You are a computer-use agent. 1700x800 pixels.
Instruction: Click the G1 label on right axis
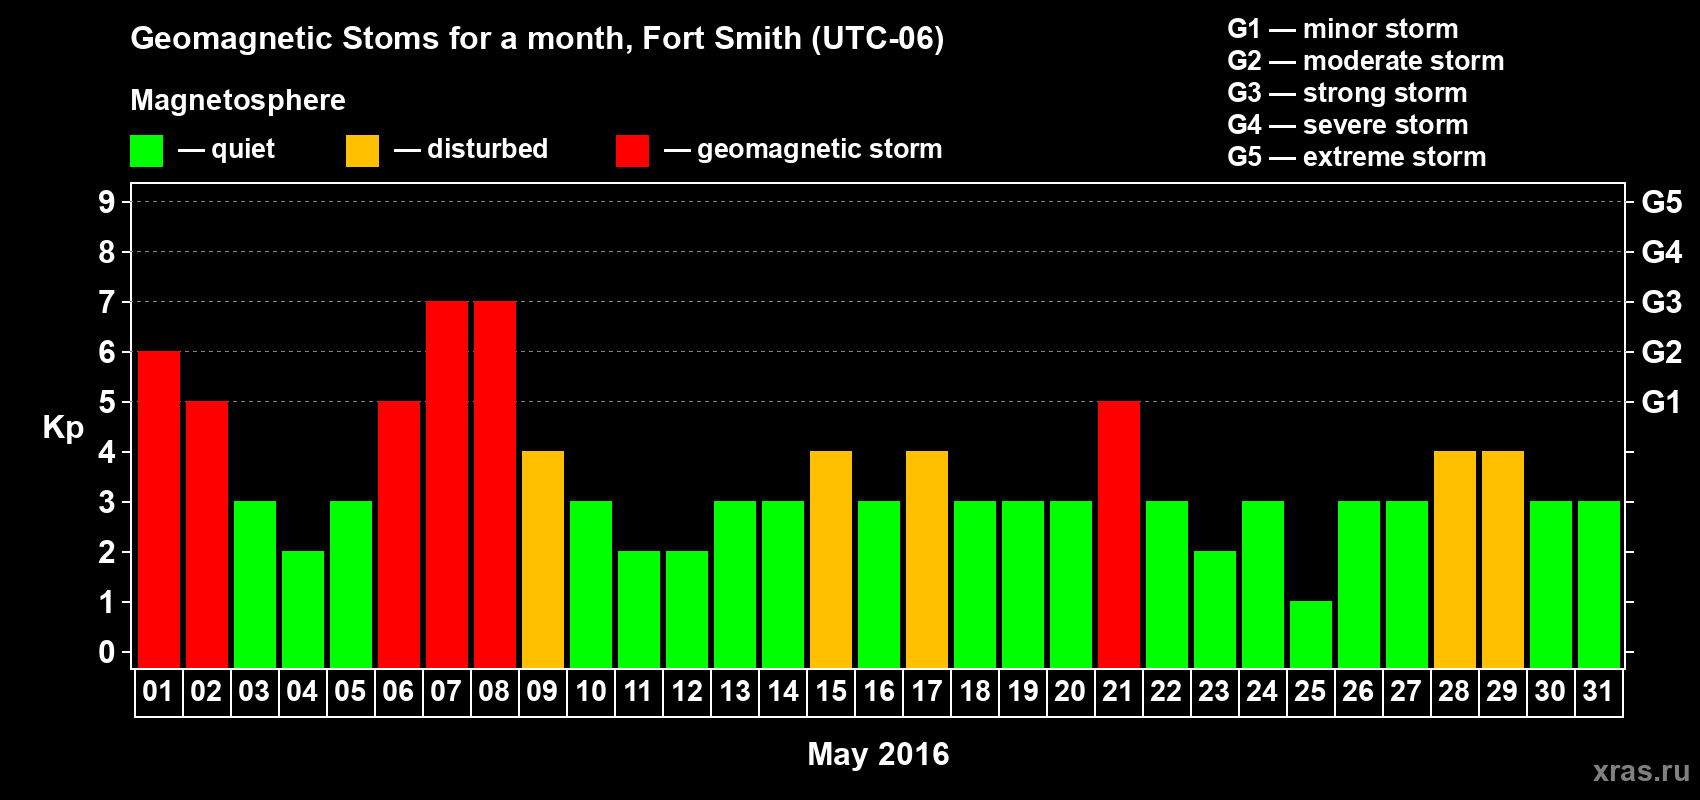click(x=1661, y=402)
